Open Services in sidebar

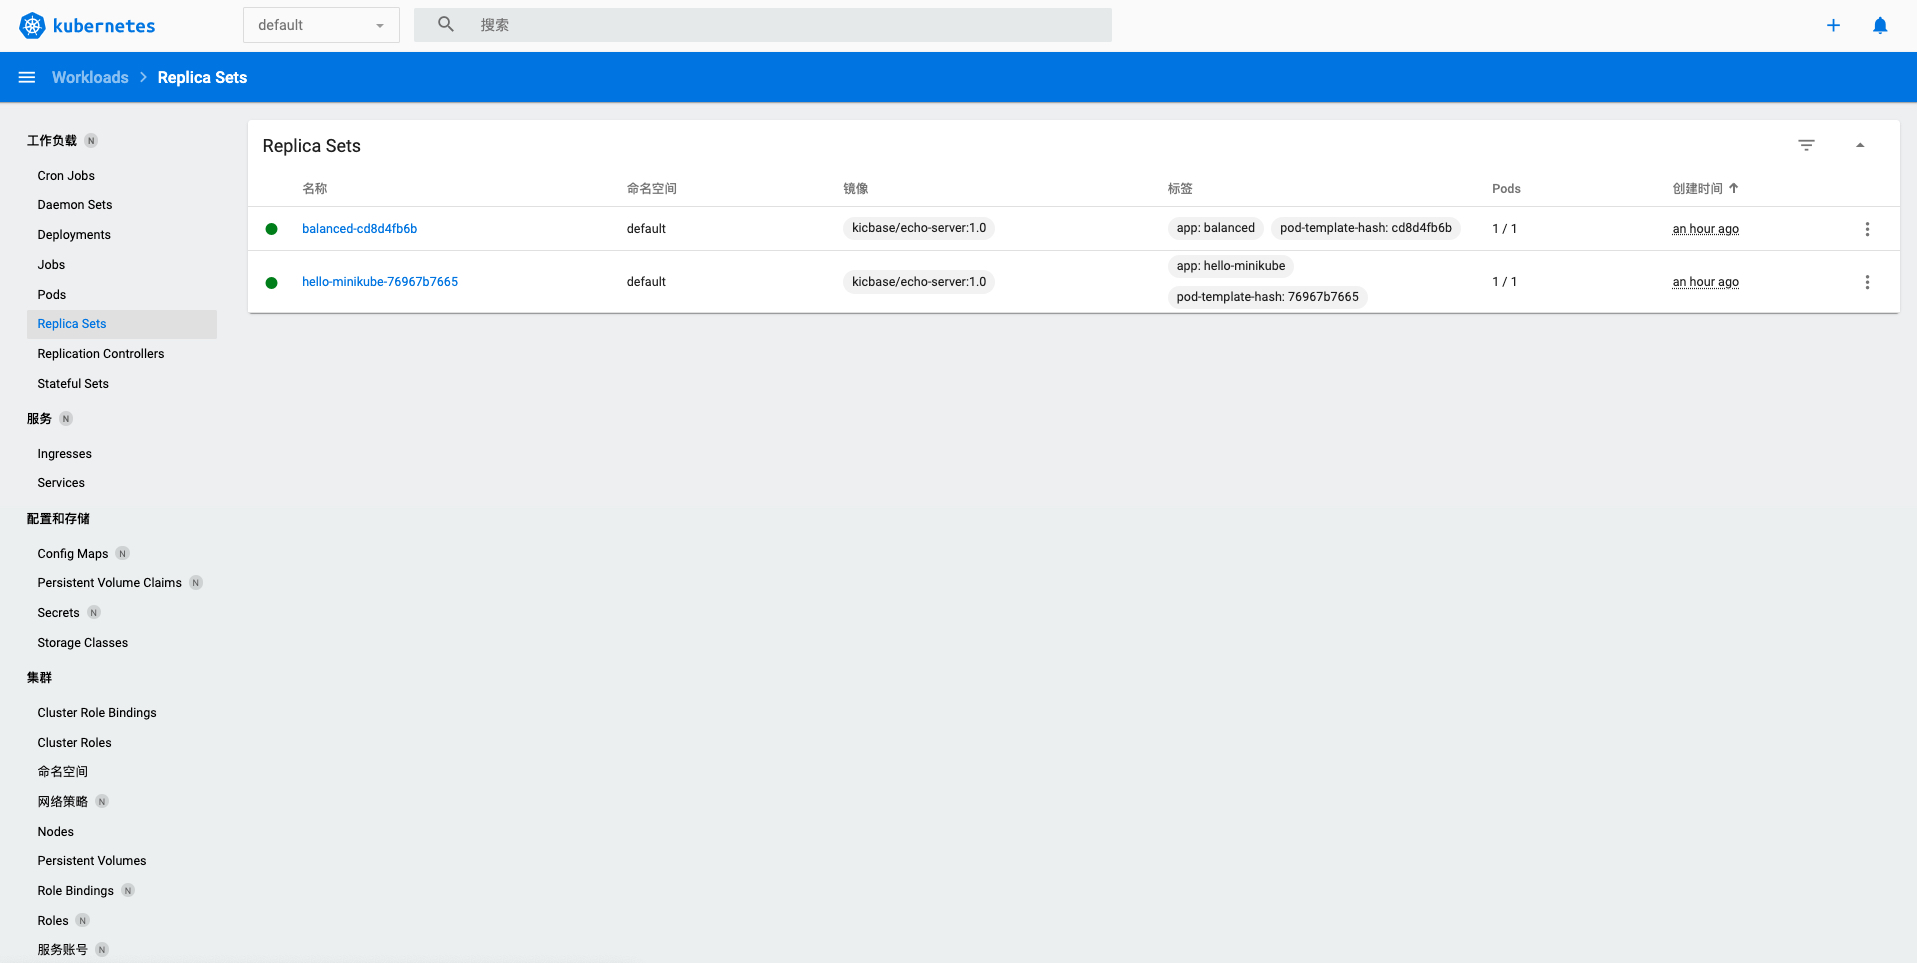click(61, 483)
